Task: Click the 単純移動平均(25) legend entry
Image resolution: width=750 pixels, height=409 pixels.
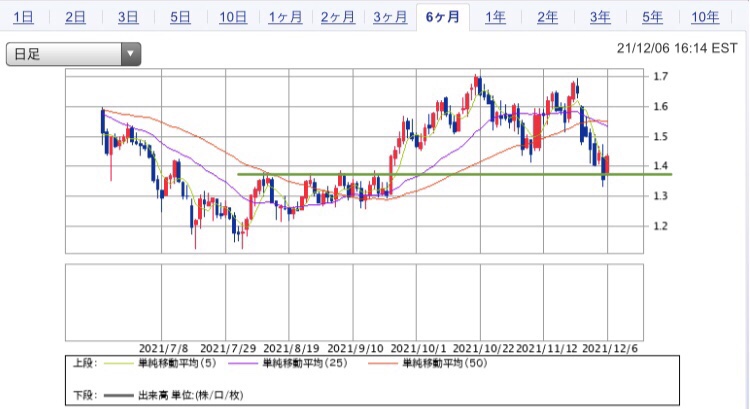Action: pos(305,364)
